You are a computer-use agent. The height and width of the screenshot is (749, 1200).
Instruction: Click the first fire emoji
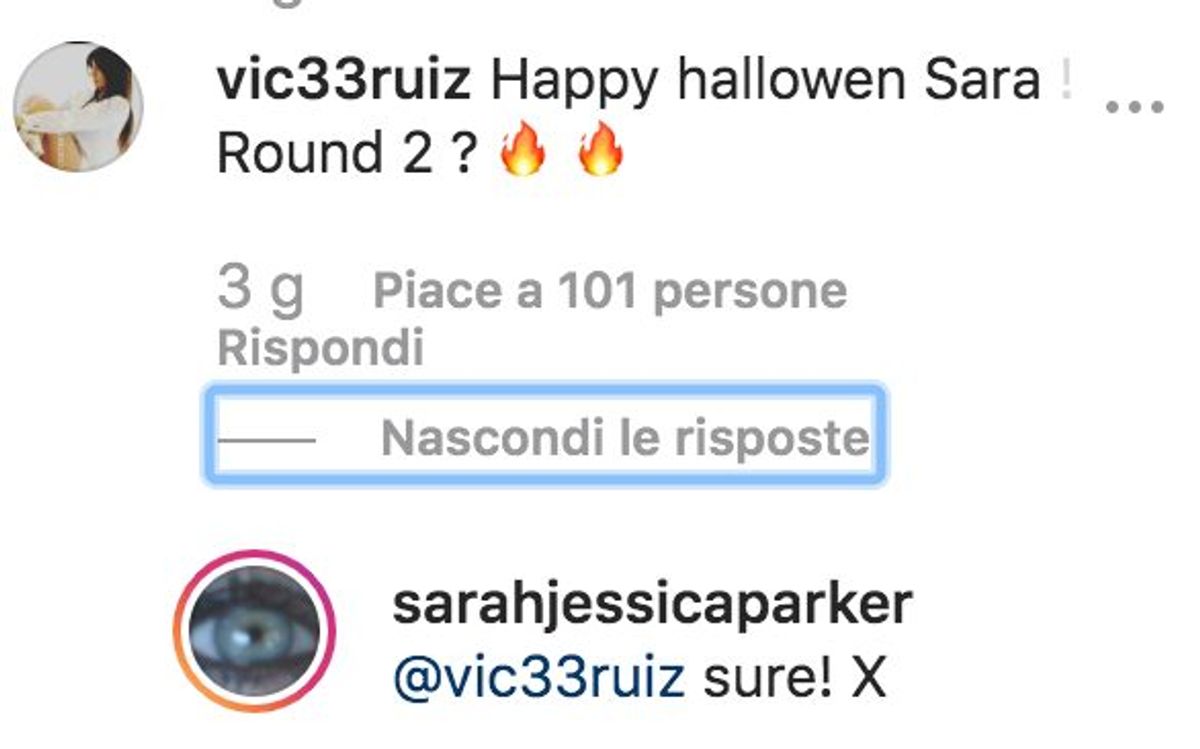[523, 153]
